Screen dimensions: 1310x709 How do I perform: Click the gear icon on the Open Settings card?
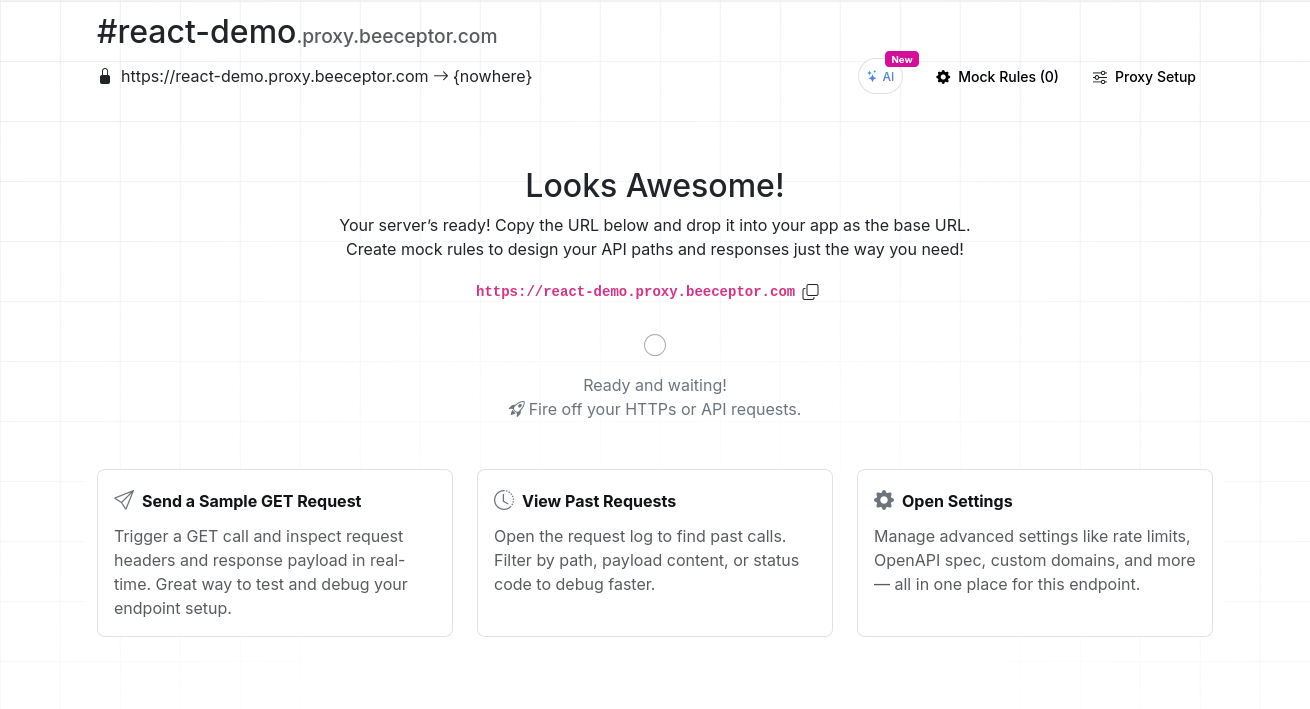[x=883, y=499]
